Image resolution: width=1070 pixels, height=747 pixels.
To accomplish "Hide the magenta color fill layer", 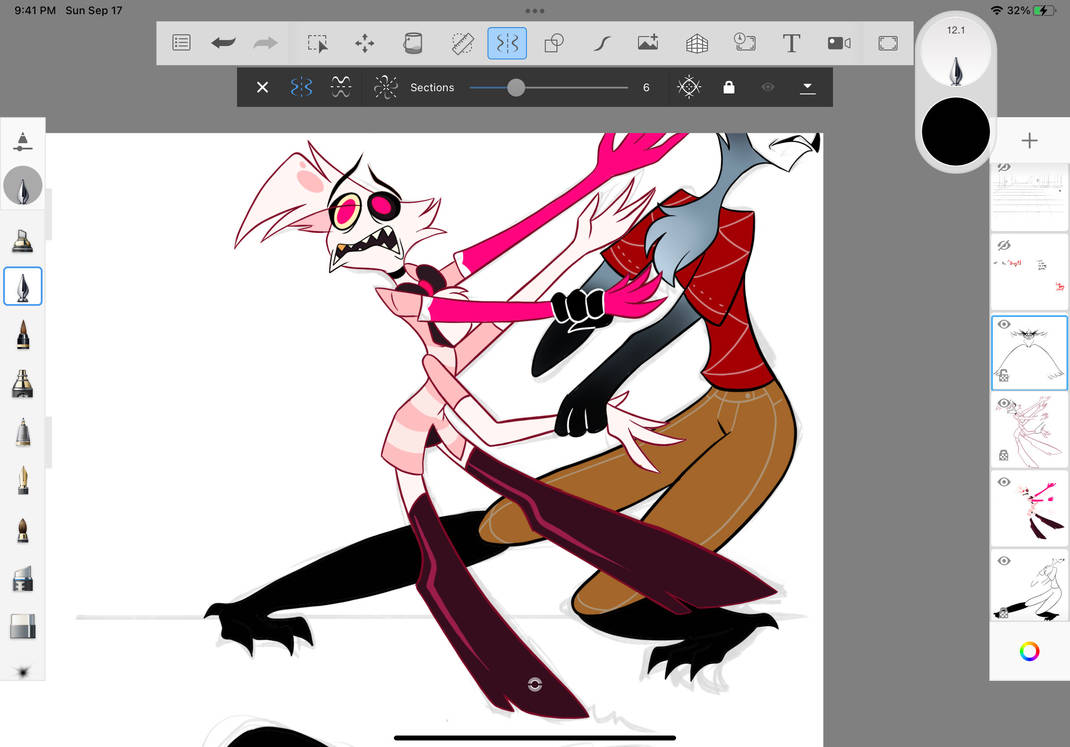I will [x=1003, y=482].
